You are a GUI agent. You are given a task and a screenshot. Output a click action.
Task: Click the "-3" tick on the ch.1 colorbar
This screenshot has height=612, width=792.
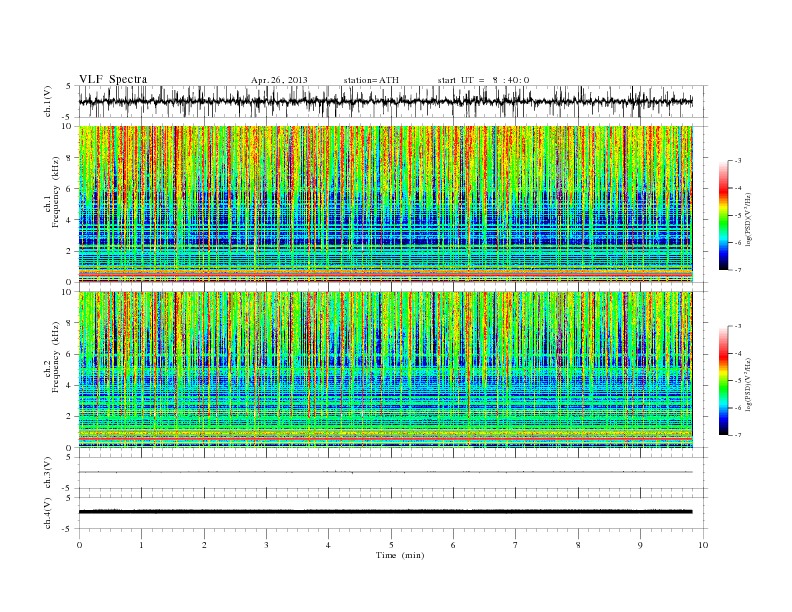(x=738, y=161)
